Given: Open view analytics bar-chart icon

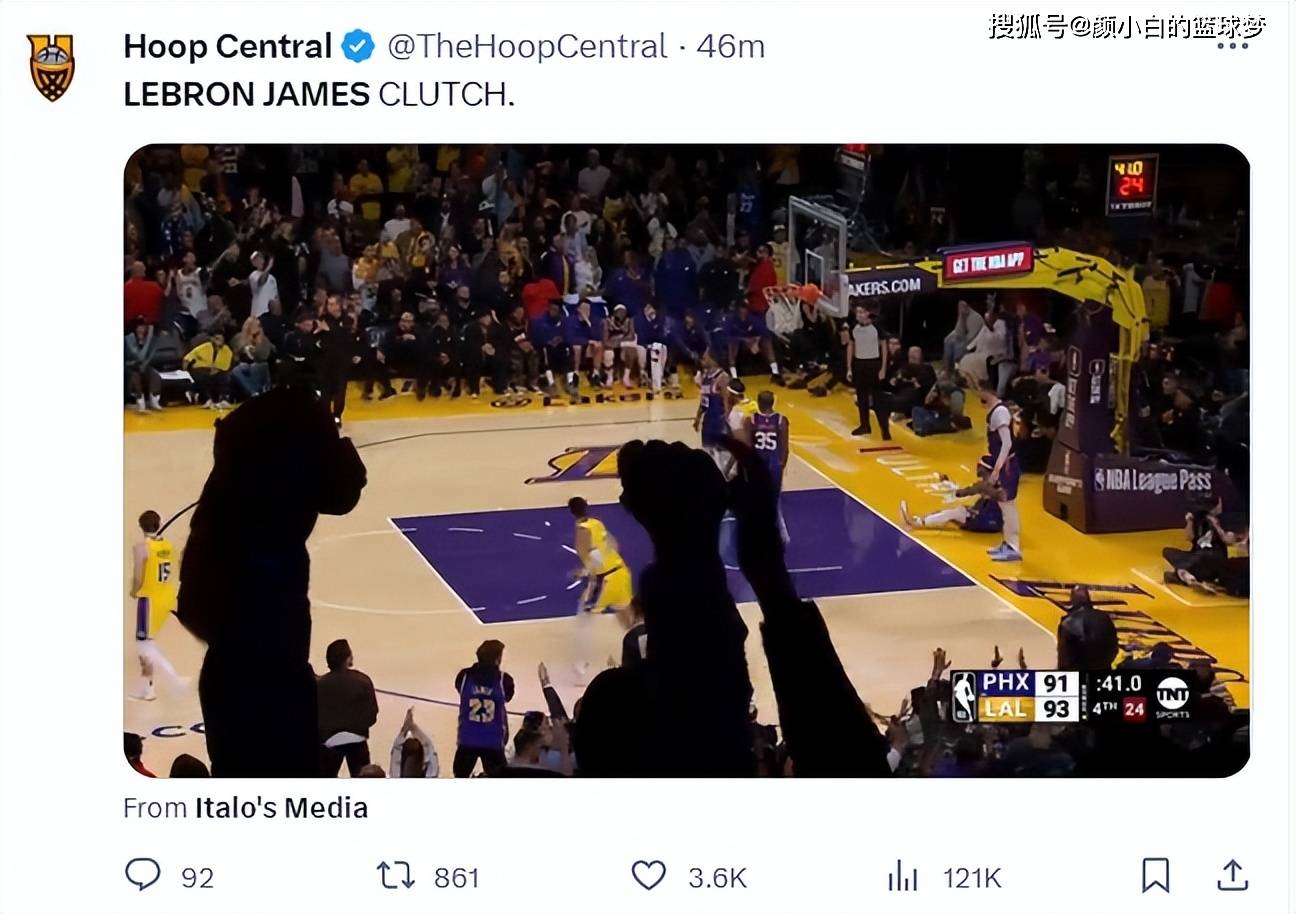Looking at the screenshot, I should pyautogui.click(x=902, y=876).
